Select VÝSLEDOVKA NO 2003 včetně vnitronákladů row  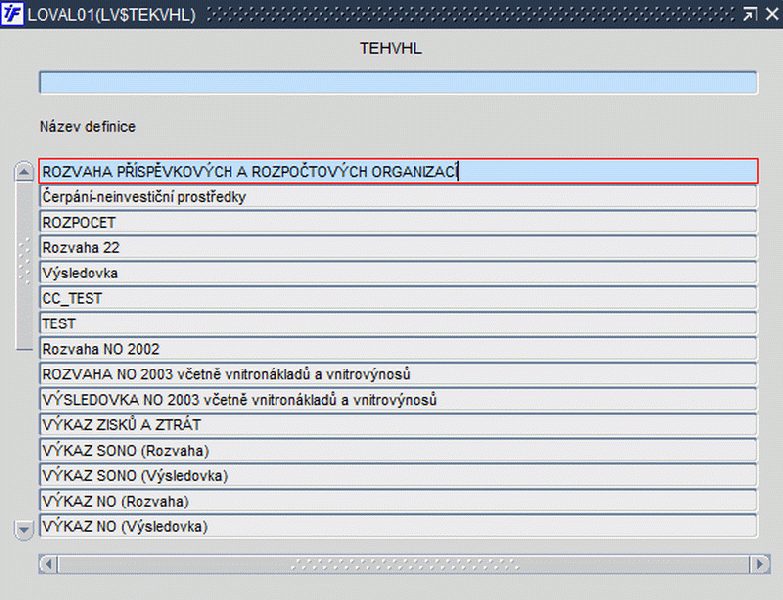[398, 400]
